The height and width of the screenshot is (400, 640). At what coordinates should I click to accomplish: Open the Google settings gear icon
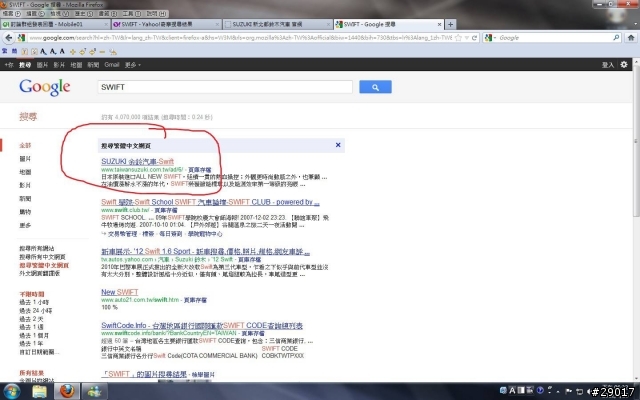coord(624,64)
